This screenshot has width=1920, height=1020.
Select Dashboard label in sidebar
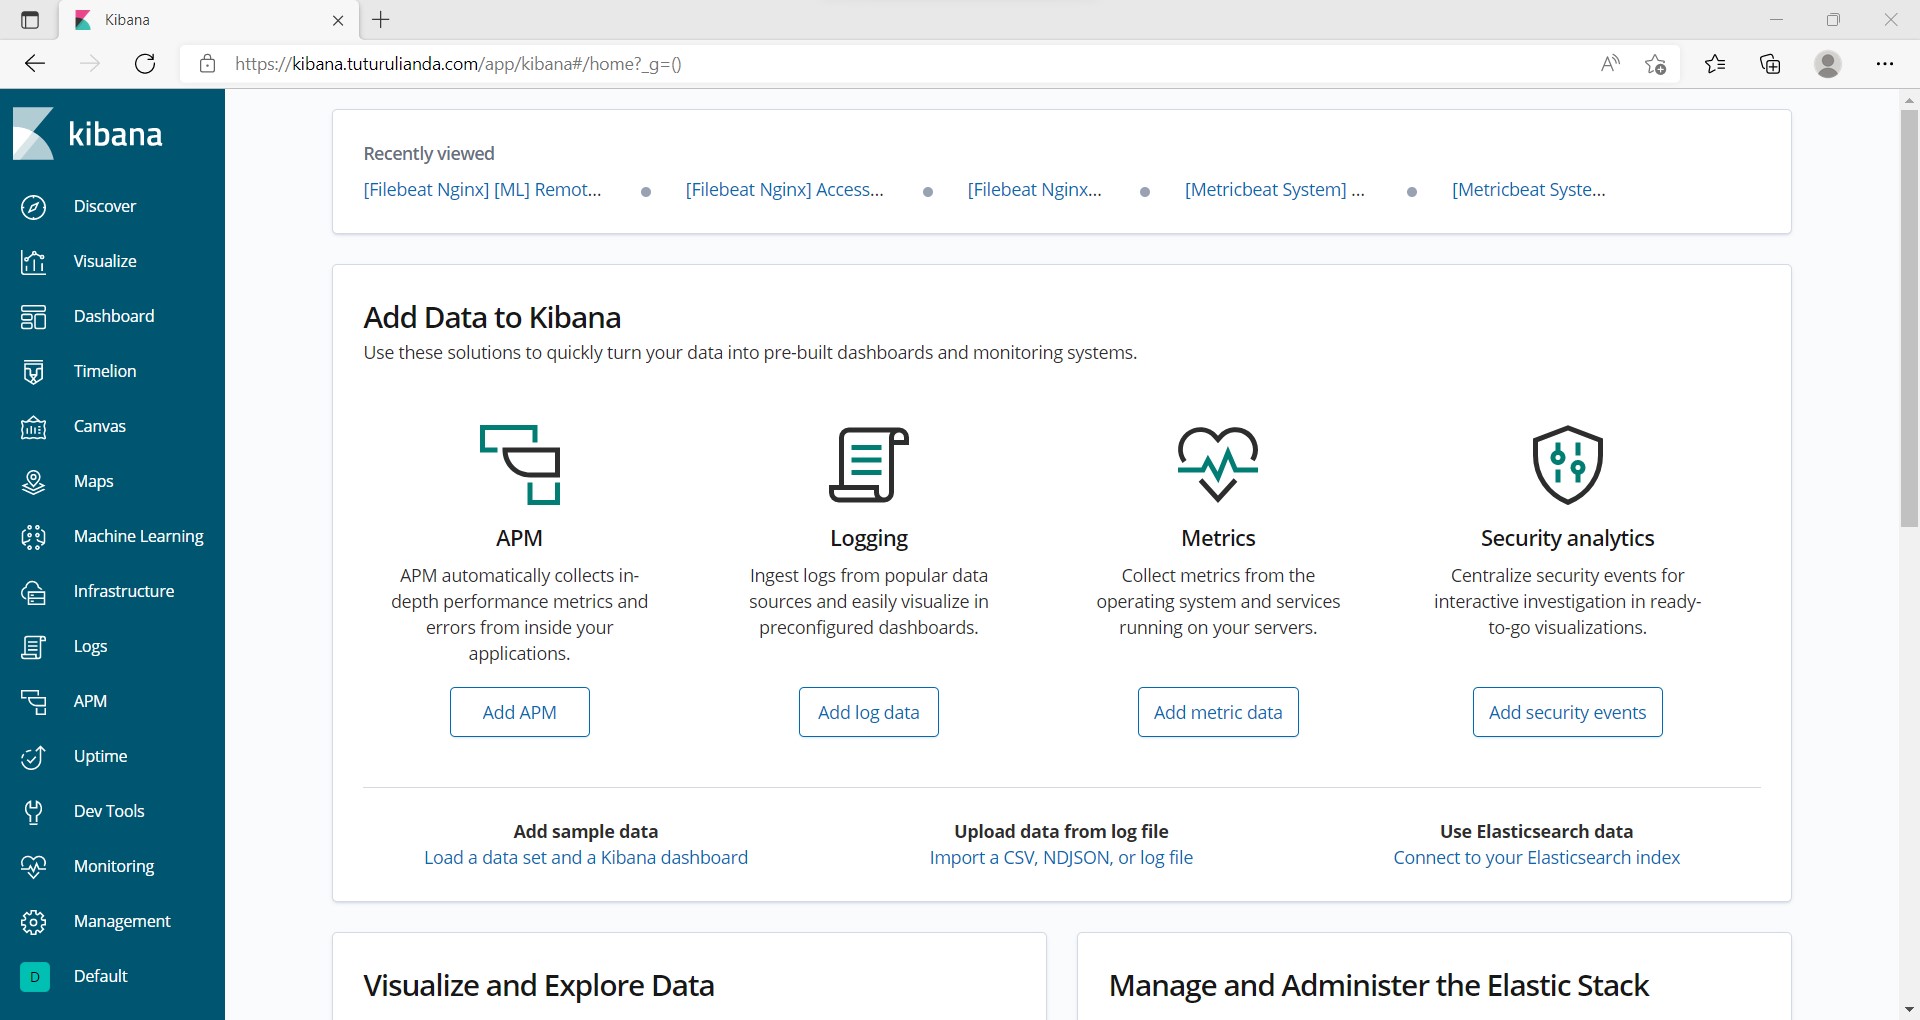(114, 317)
